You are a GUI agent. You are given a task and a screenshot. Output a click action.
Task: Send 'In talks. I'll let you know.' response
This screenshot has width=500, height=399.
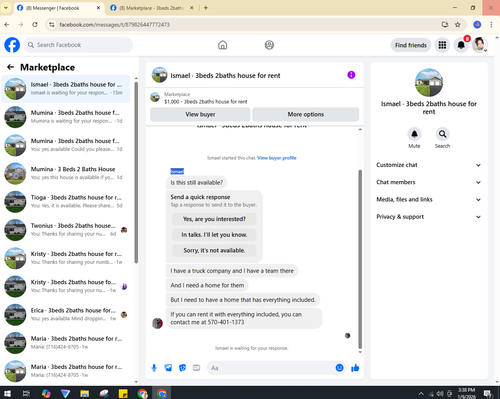coord(214,235)
